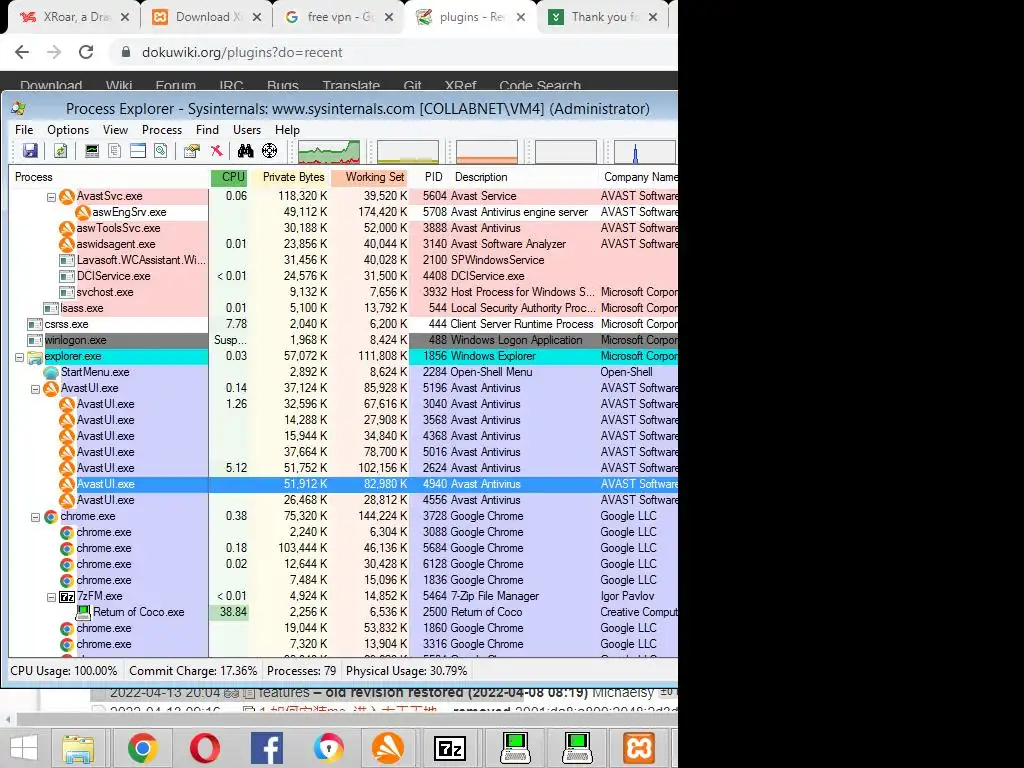Click the Process column header
Image resolution: width=1024 pixels, height=768 pixels.
tap(108, 177)
